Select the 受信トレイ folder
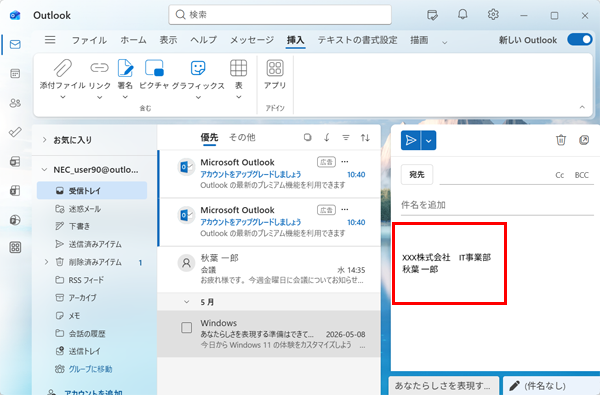This screenshot has height=395, width=600. pos(92,191)
